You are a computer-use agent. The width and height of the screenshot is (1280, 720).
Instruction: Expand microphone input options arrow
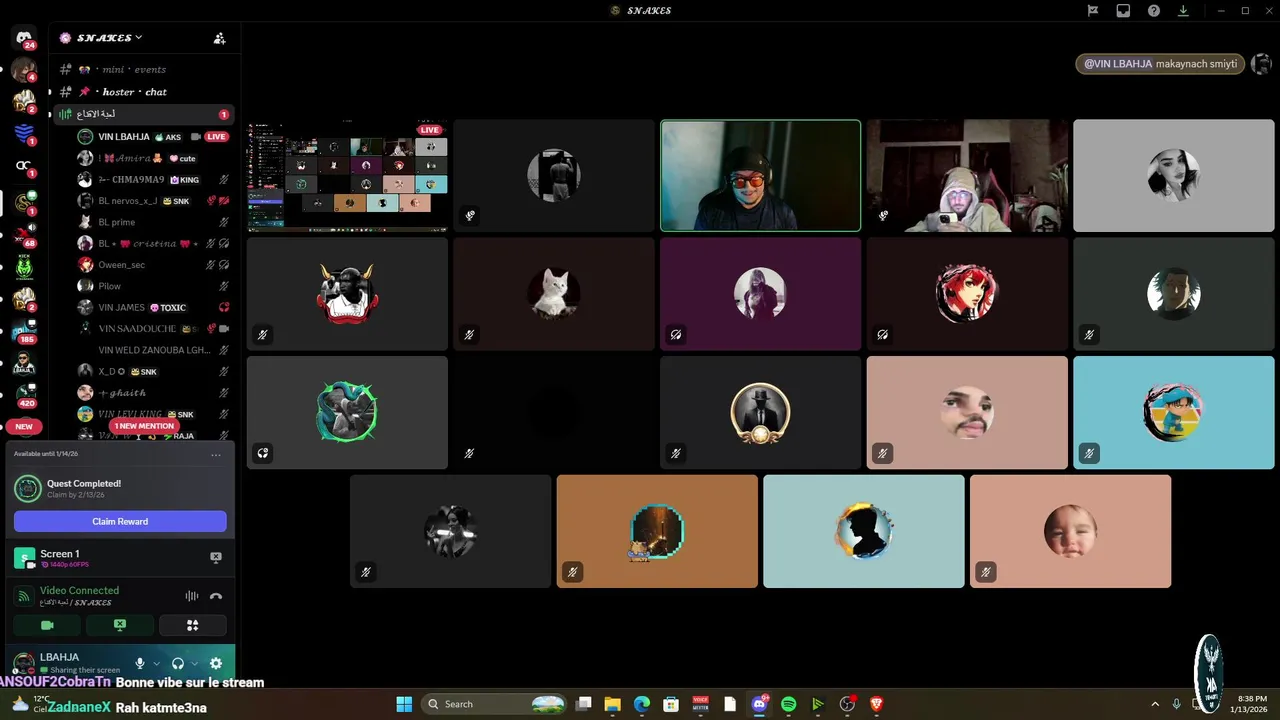(156, 663)
